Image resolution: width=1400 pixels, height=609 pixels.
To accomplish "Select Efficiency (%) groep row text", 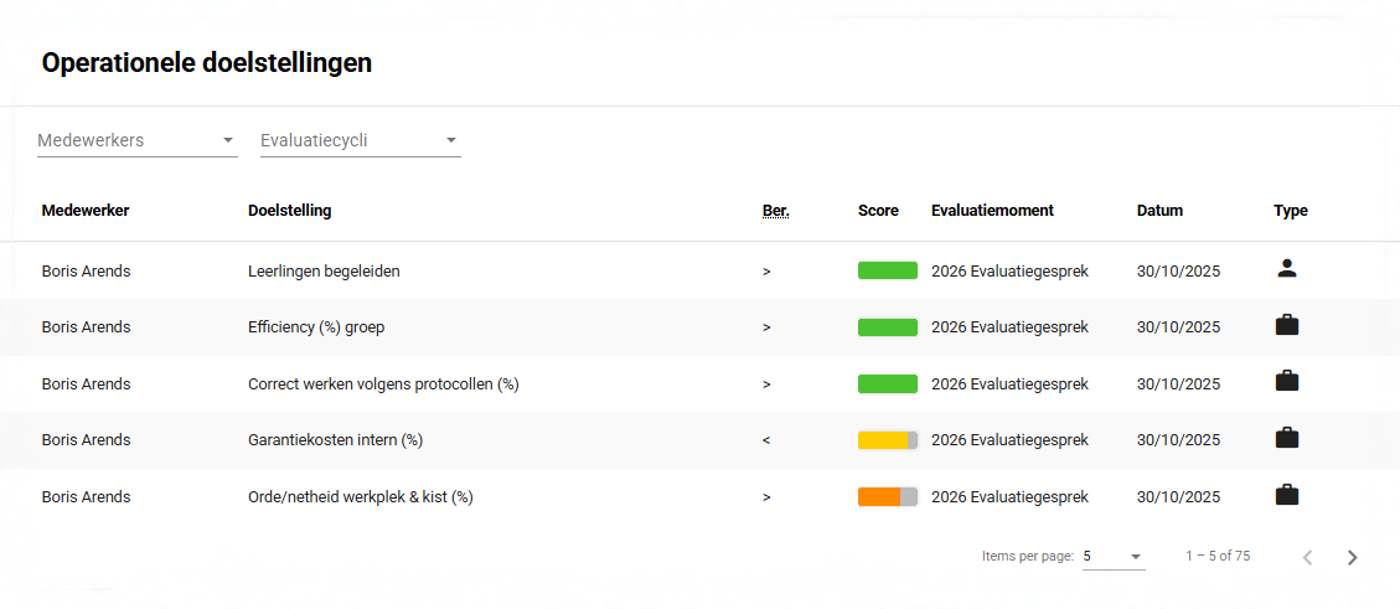I will pyautogui.click(x=316, y=327).
